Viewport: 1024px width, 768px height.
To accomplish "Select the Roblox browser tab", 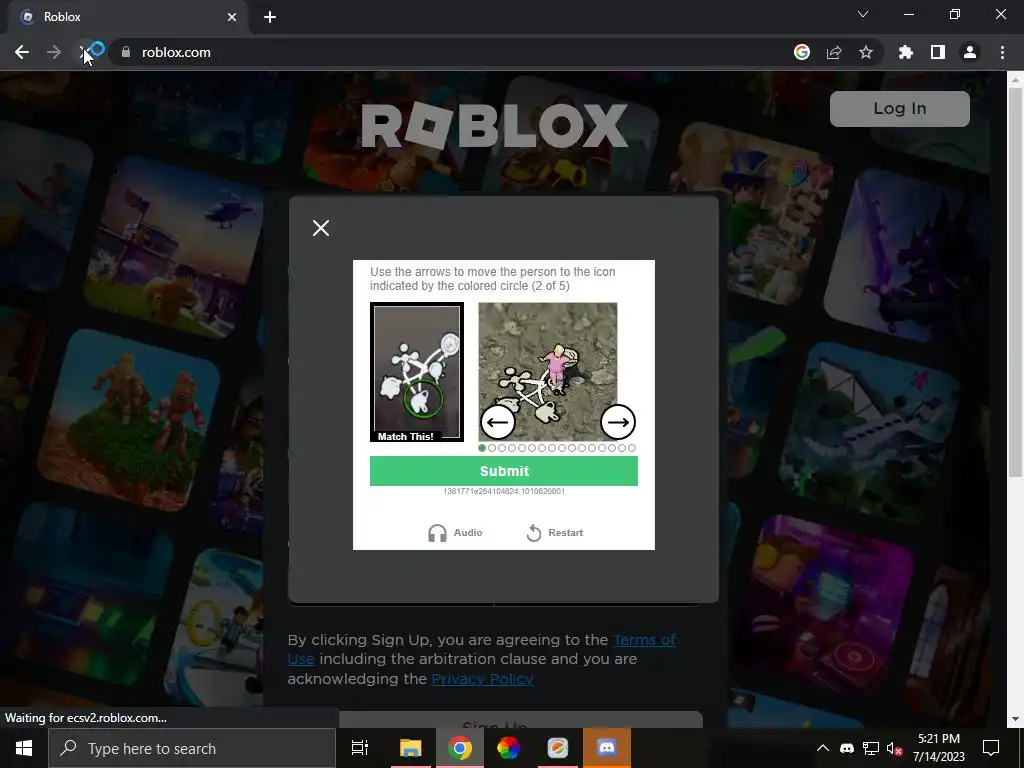I will [x=129, y=17].
